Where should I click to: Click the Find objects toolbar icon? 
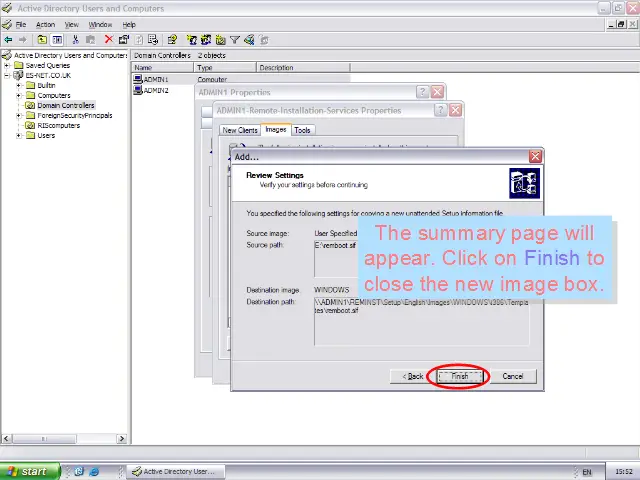[x=249, y=40]
